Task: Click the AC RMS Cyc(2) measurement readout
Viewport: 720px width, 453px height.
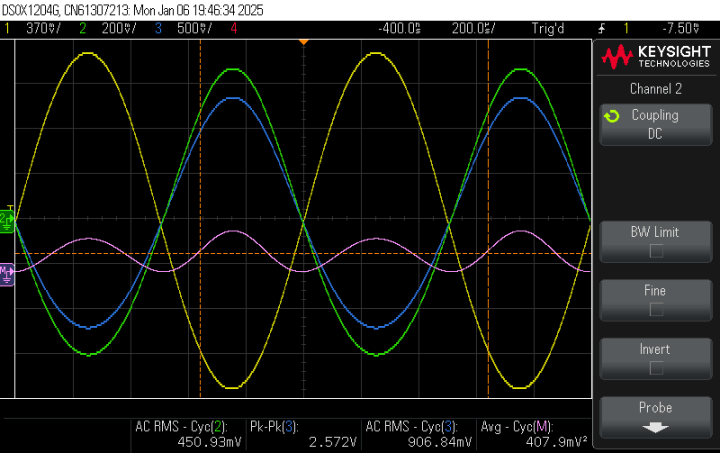Action: click(x=188, y=434)
